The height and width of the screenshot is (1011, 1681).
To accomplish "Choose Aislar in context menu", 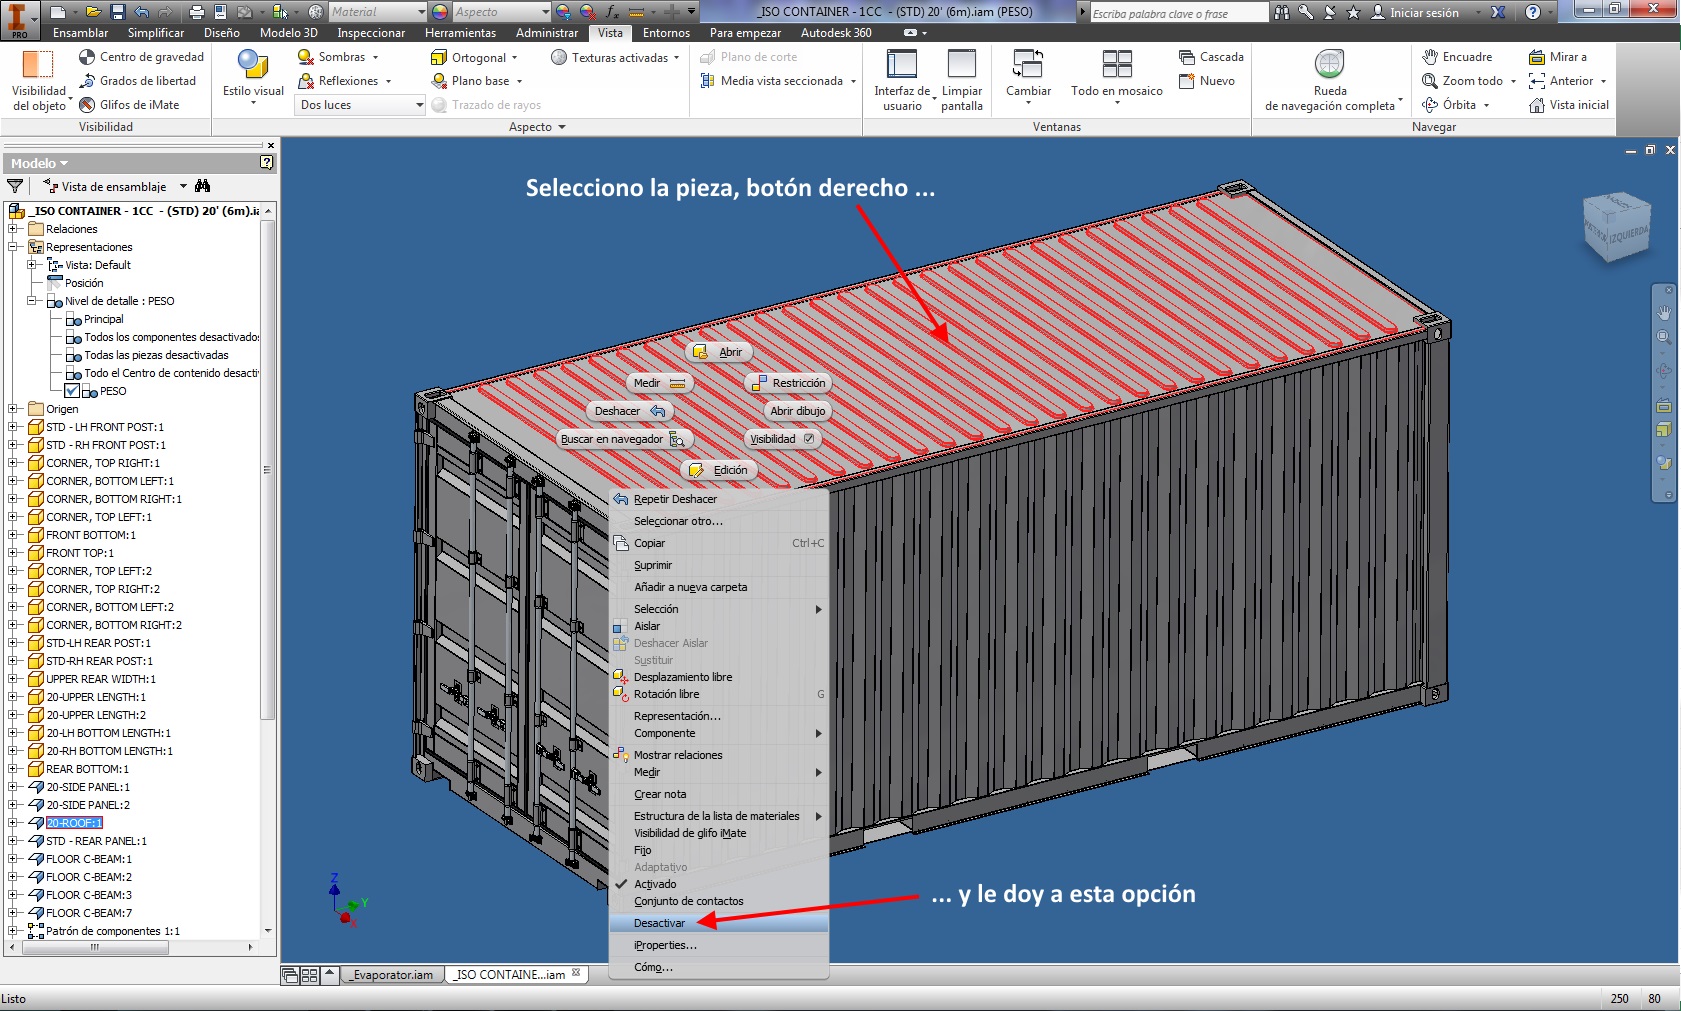I will (719, 626).
